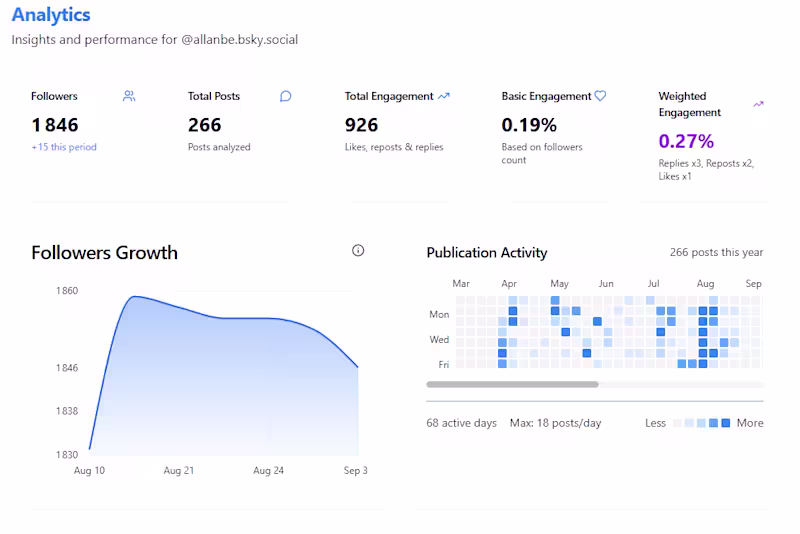This screenshot has height=534, width=800.
Task: Click the Publication Activity title
Action: [487, 252]
